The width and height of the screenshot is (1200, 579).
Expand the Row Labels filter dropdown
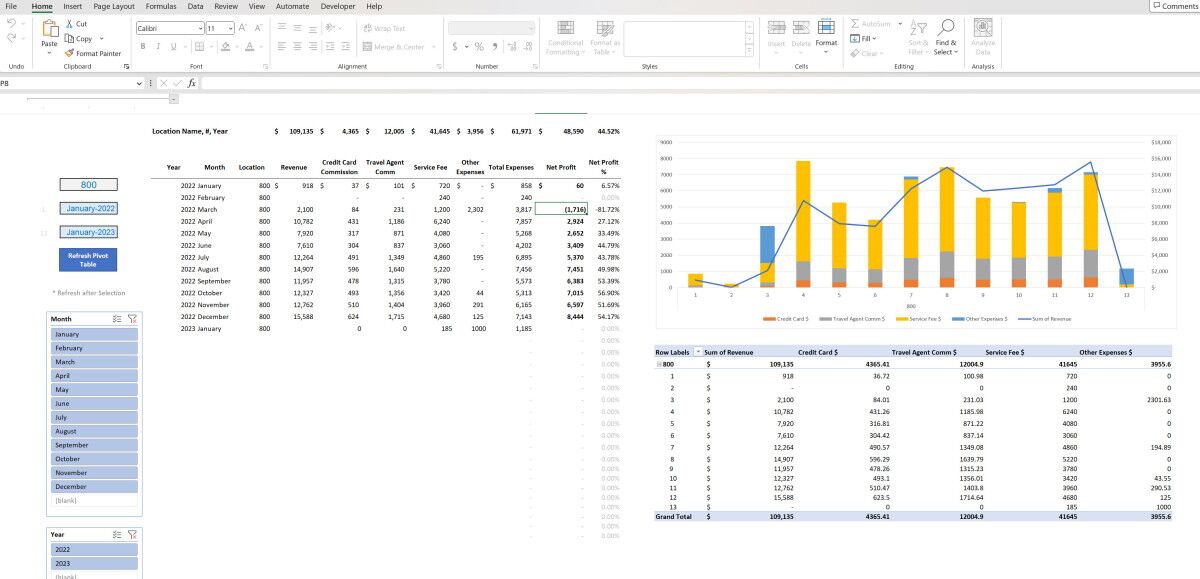697,354
